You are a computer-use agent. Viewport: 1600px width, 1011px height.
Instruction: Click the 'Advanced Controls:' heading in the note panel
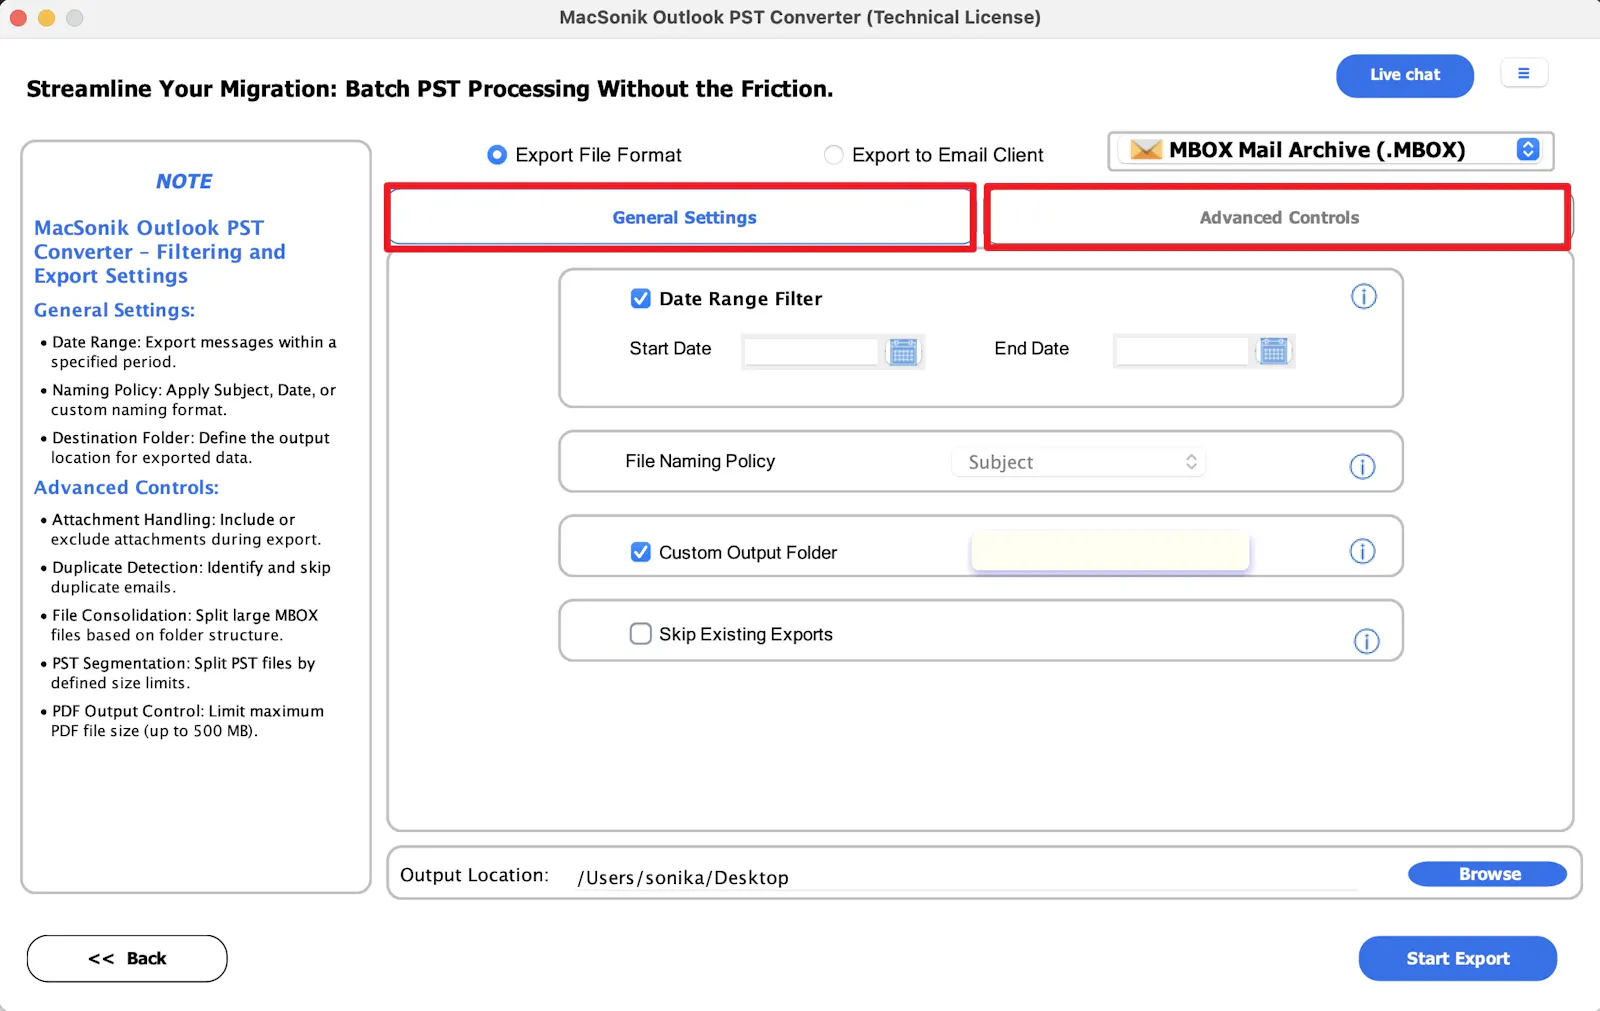[x=126, y=487]
